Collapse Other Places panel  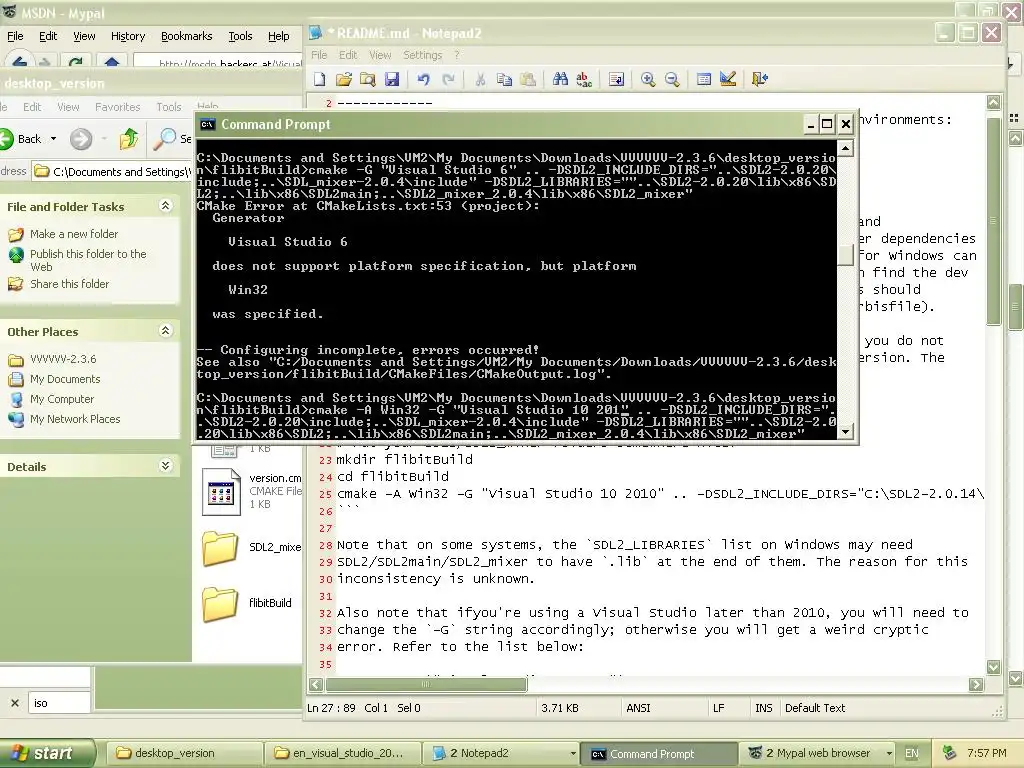[165, 330]
